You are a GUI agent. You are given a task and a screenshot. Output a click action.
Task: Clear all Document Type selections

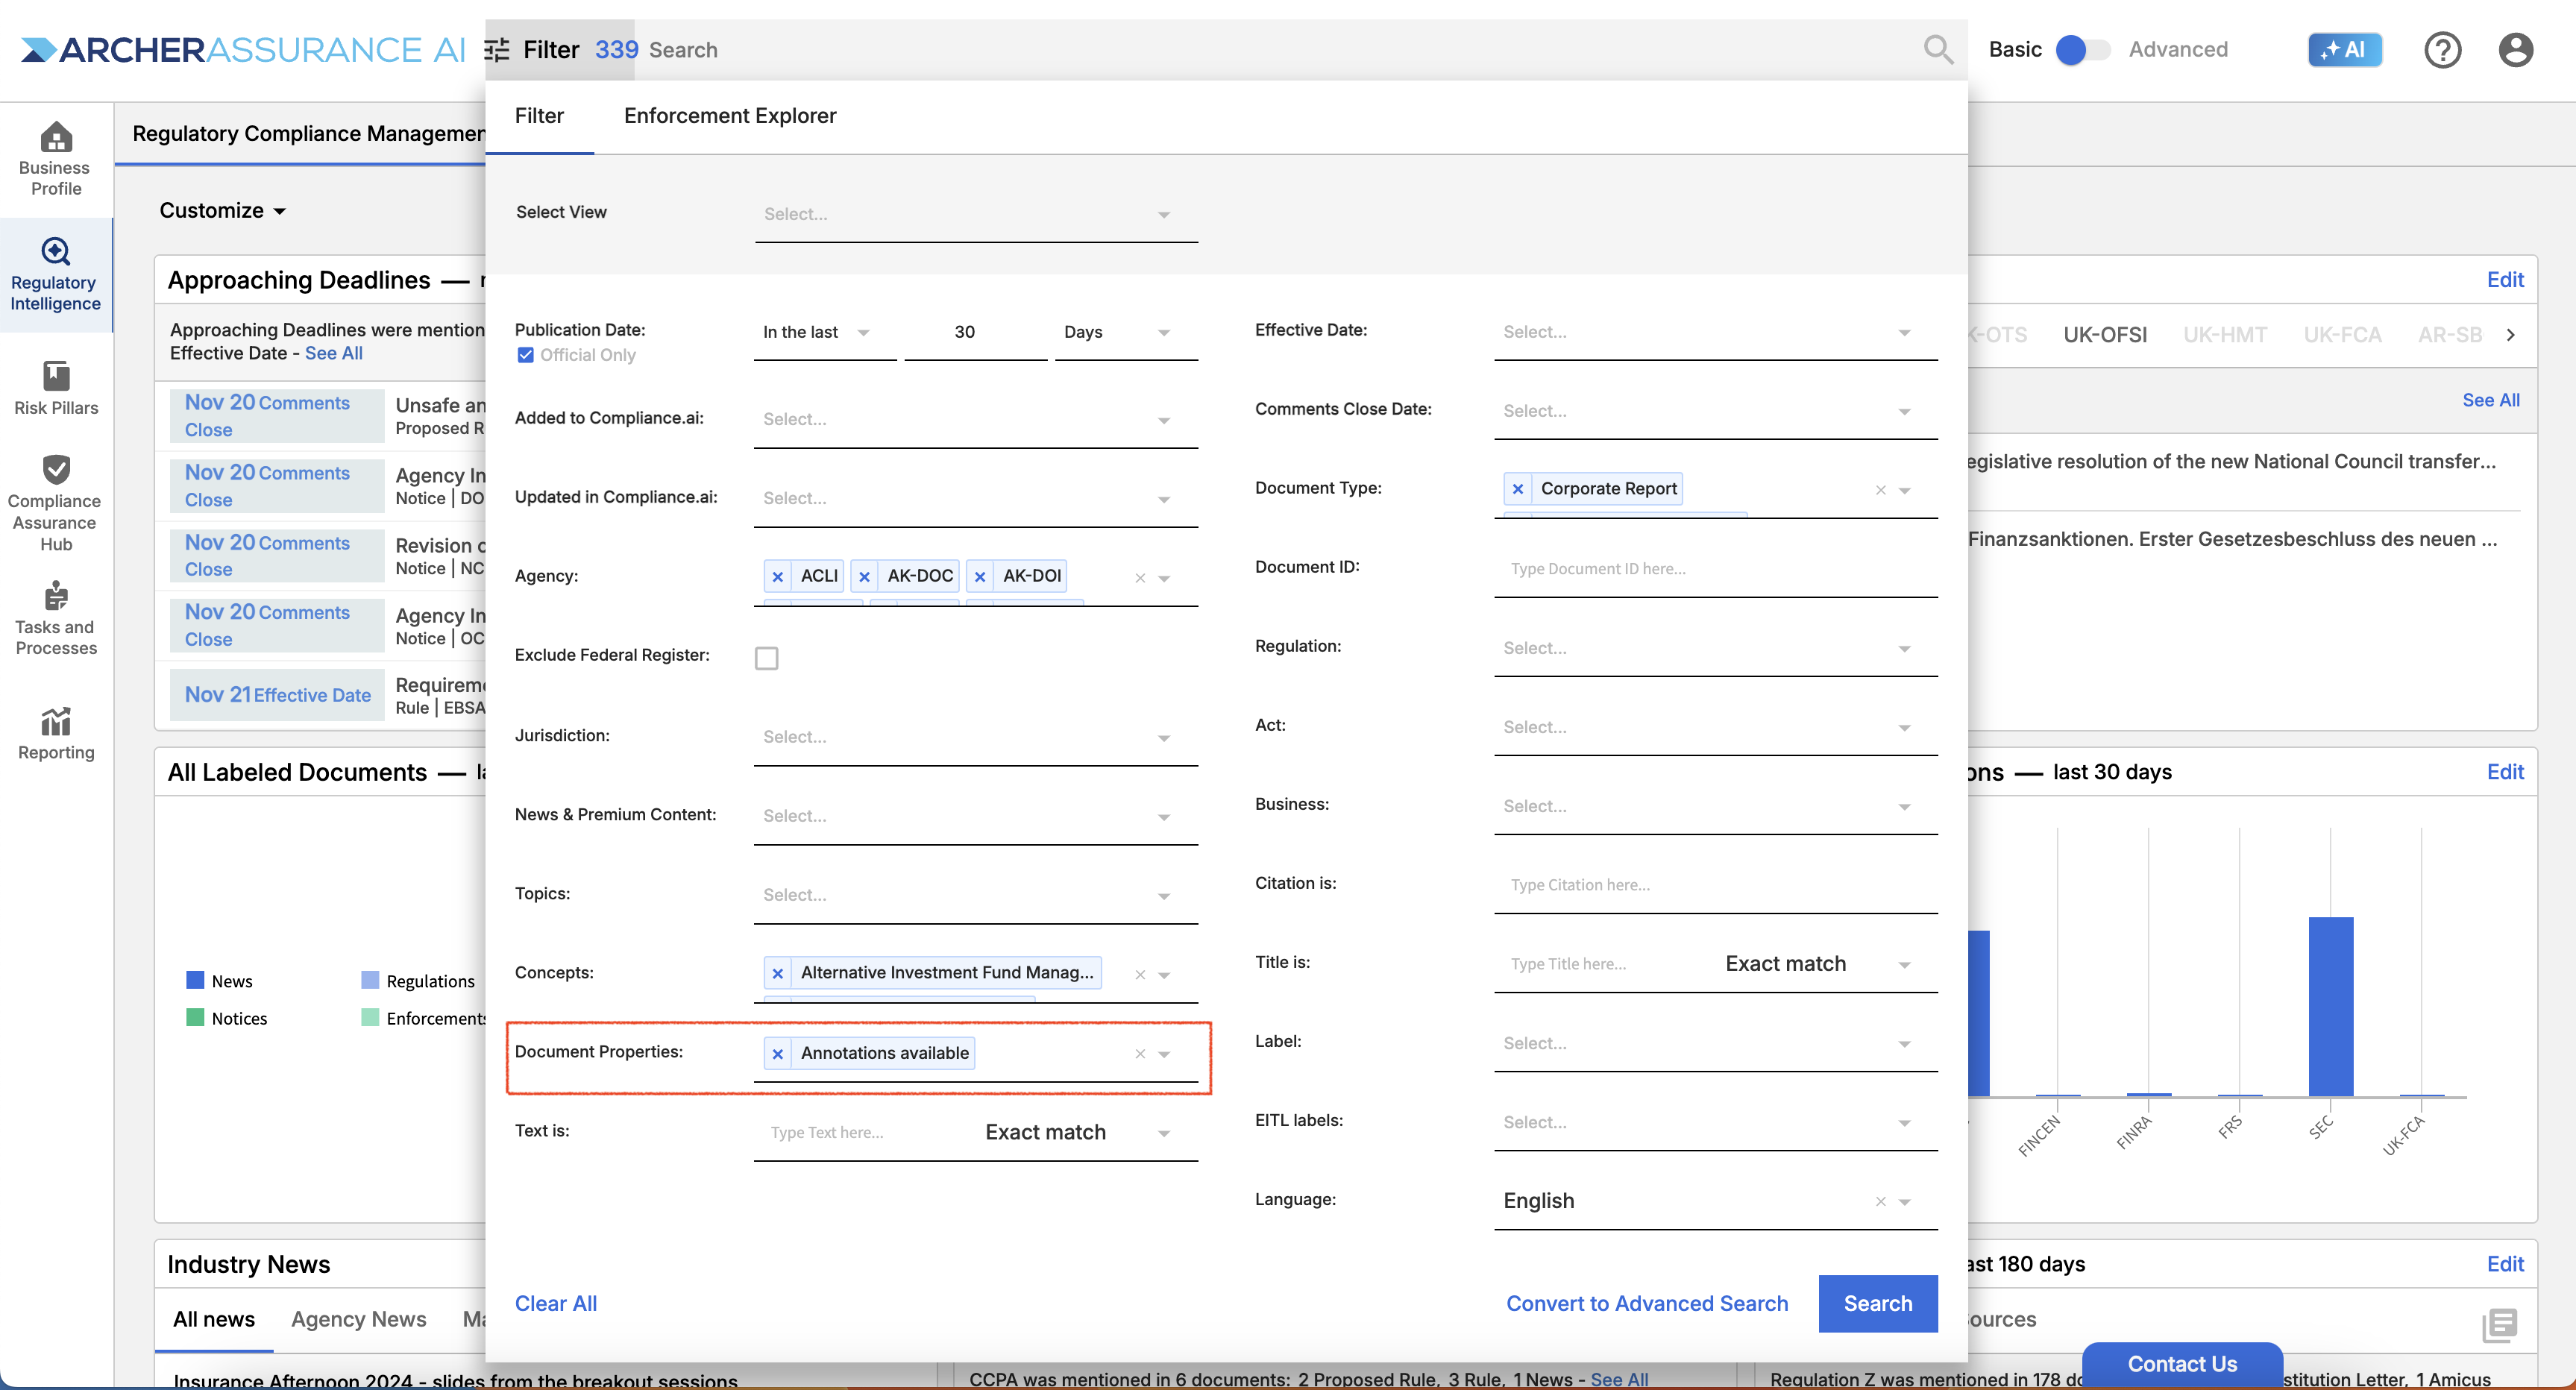click(x=1880, y=490)
